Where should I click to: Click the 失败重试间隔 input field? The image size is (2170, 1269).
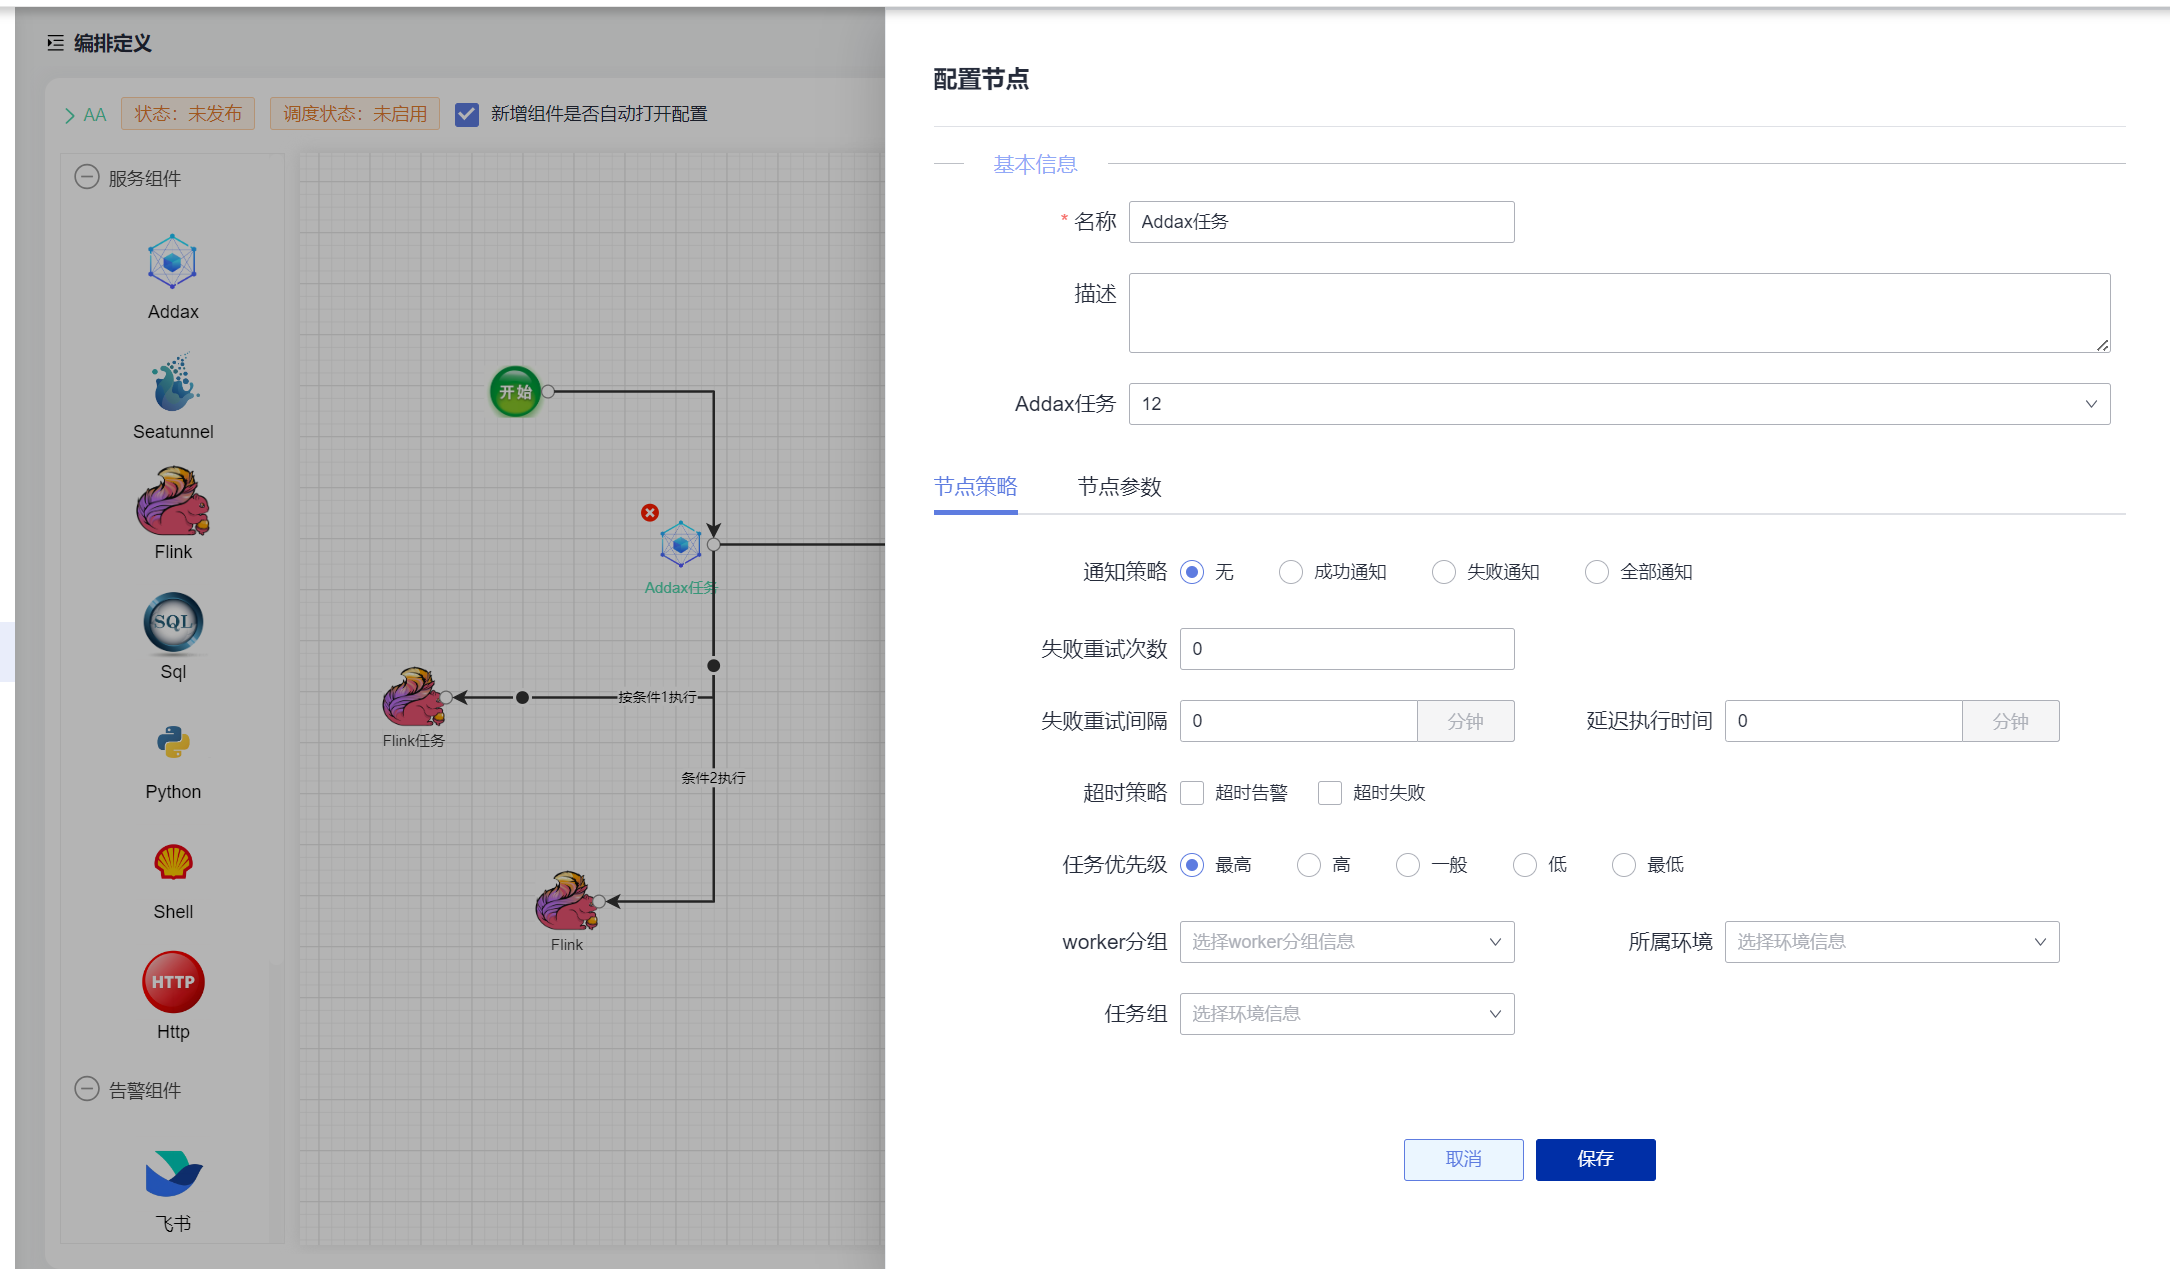click(x=1298, y=721)
